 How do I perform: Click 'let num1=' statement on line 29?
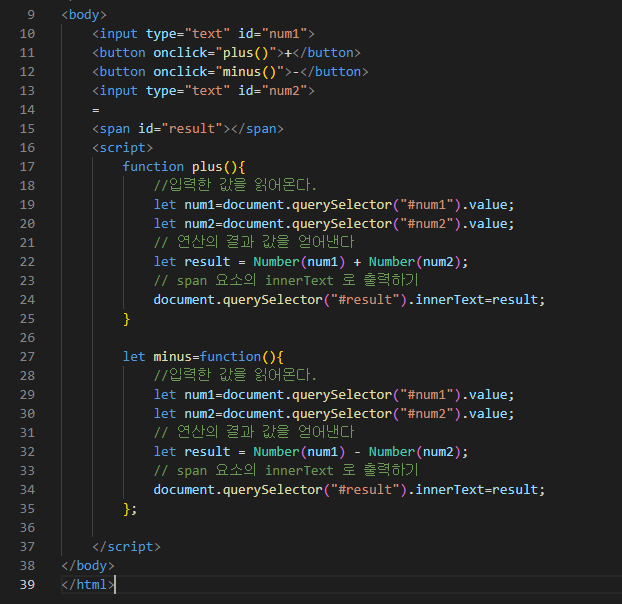coord(334,395)
